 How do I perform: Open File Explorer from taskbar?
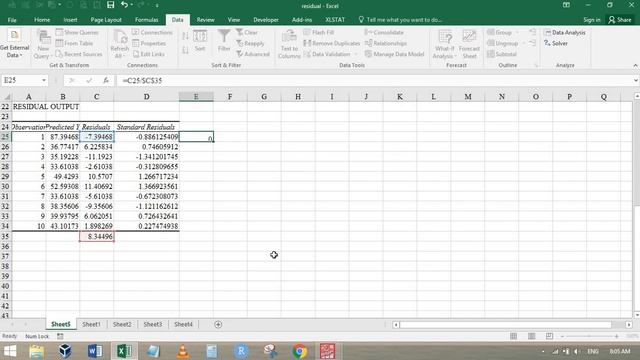coord(36,351)
